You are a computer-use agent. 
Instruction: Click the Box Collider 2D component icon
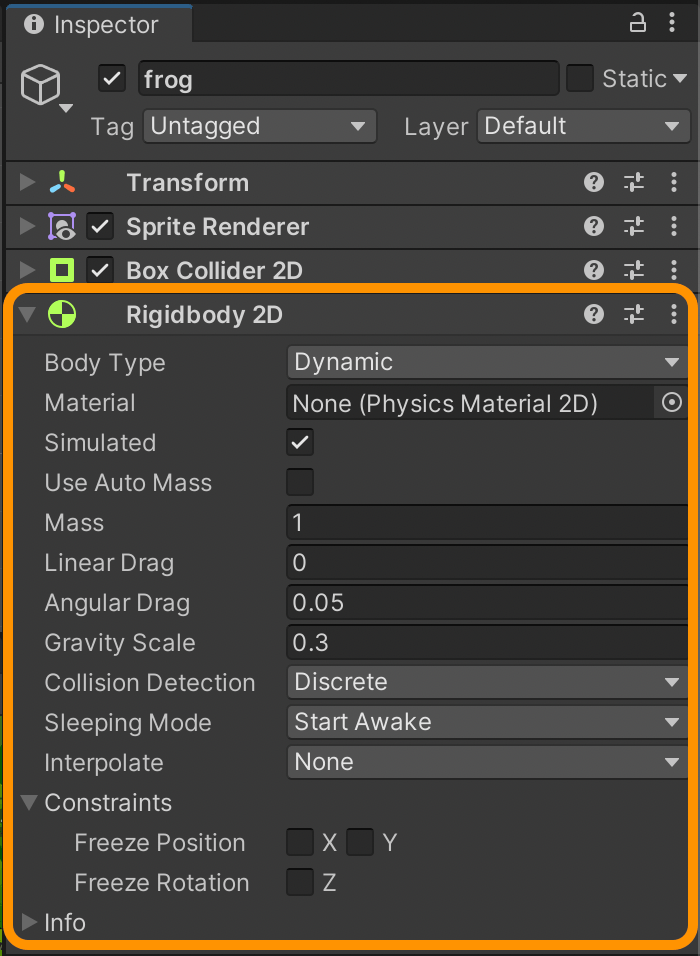click(62, 270)
